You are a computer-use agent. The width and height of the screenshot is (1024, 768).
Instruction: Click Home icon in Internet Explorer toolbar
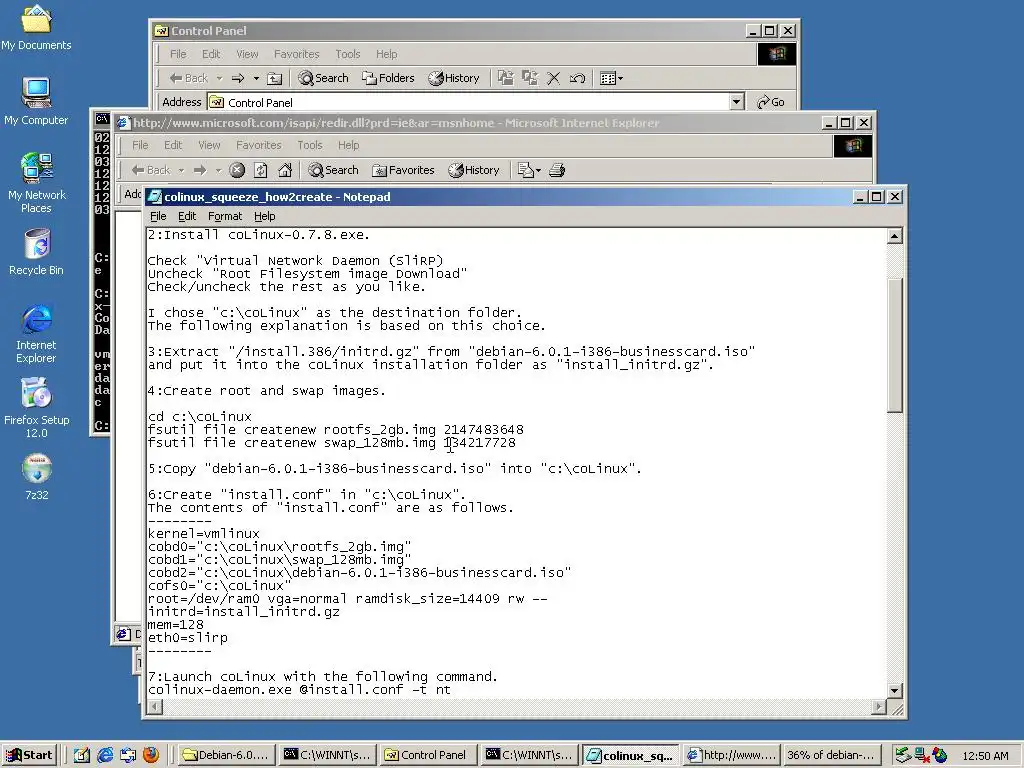285,170
